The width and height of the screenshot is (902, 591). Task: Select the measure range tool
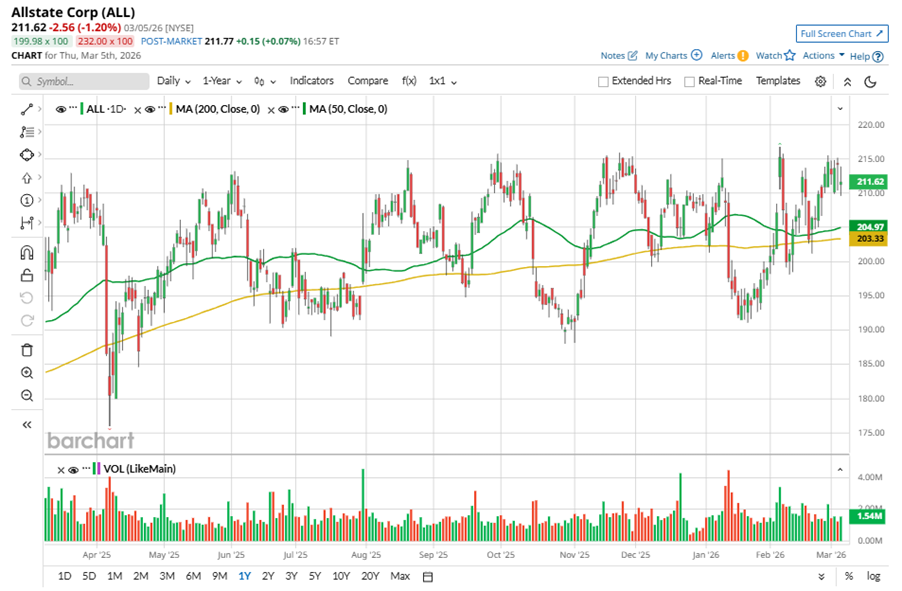point(26,223)
